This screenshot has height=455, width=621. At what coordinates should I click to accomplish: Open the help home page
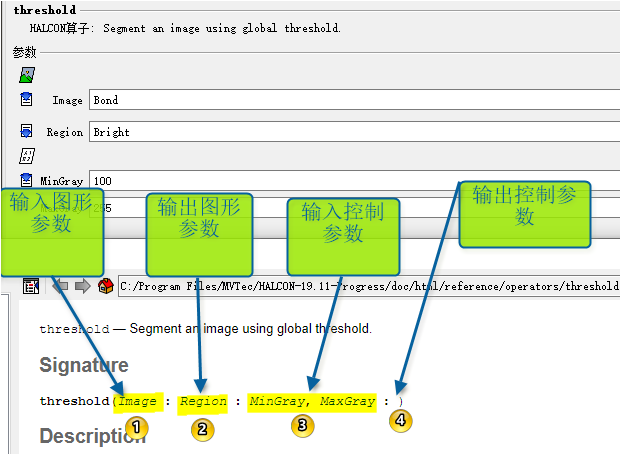click(105, 286)
